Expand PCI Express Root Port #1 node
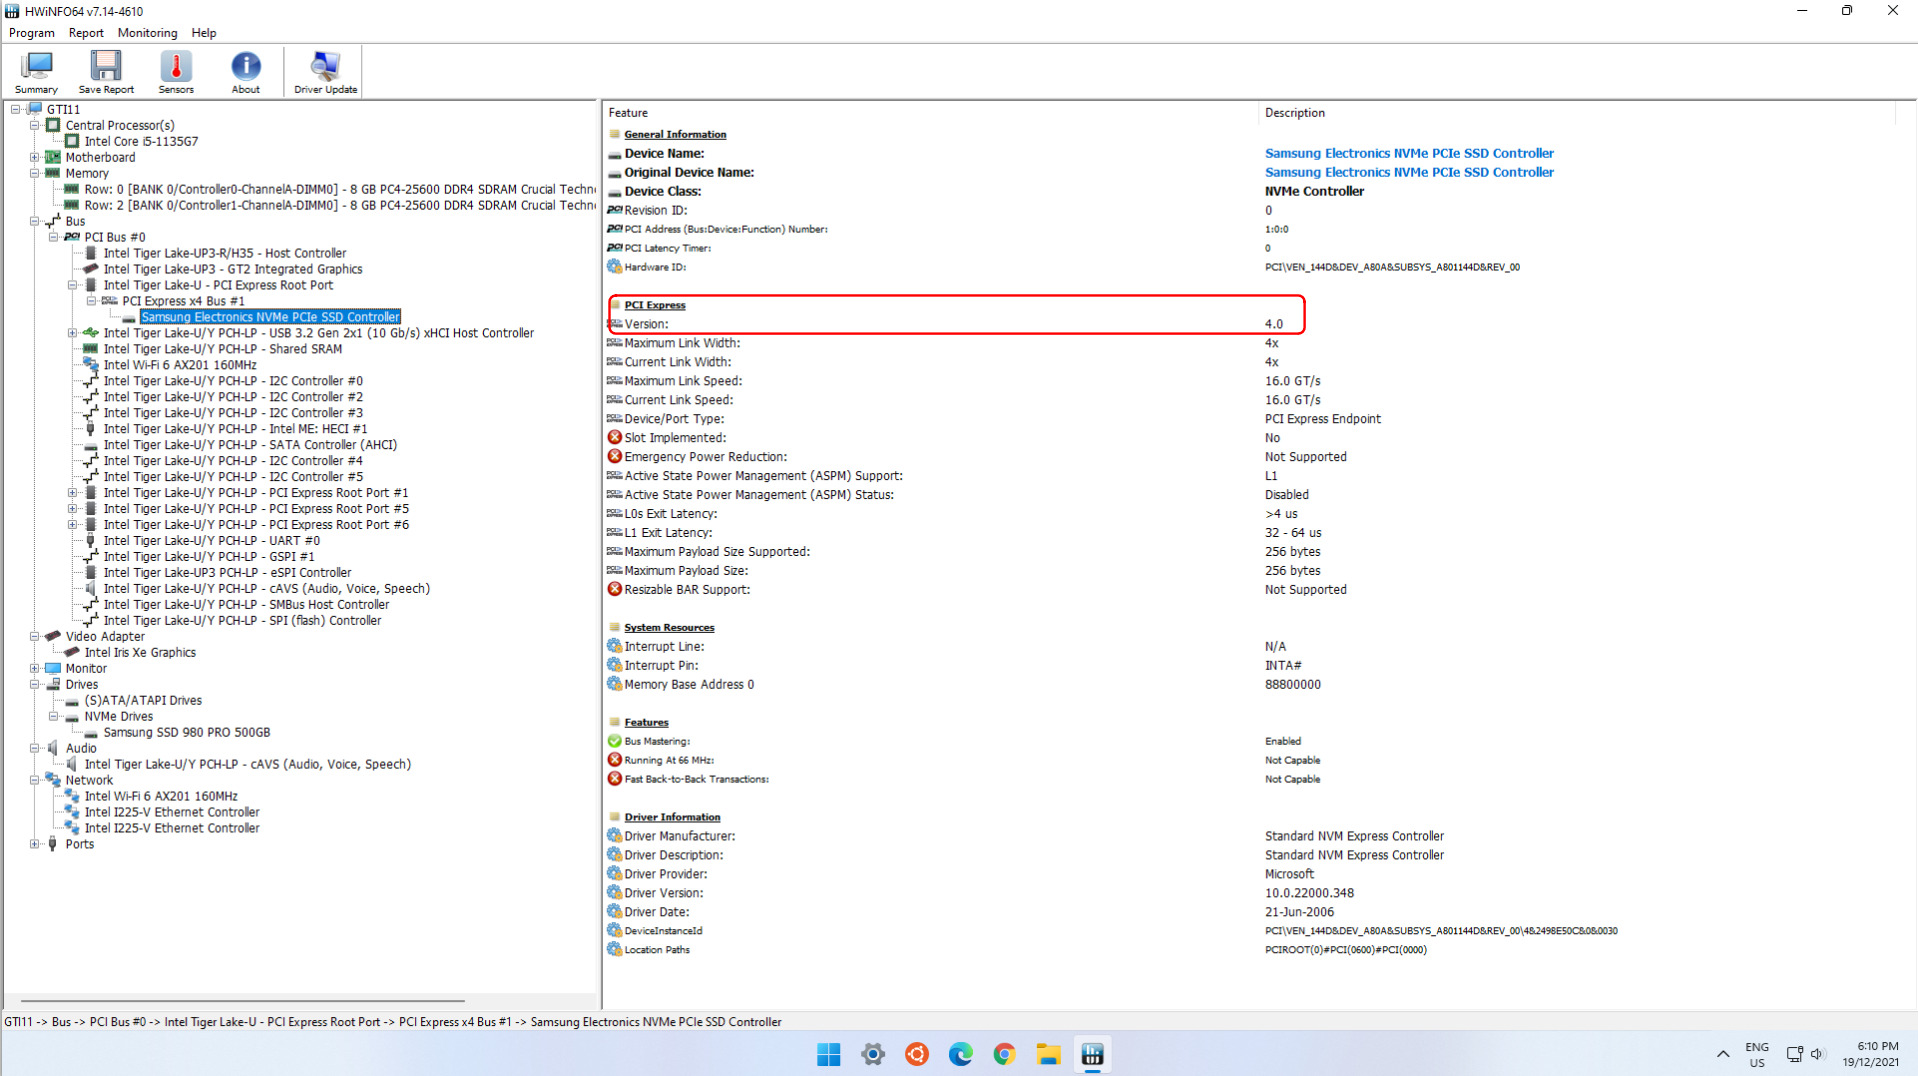Viewport: 1918px width, 1076px height. [72, 493]
